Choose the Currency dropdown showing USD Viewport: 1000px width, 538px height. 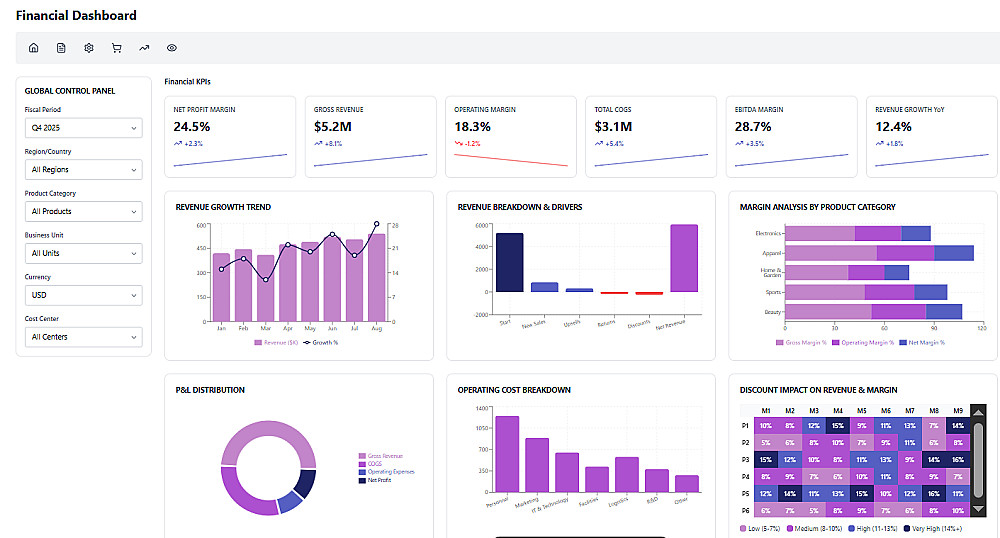click(84, 295)
